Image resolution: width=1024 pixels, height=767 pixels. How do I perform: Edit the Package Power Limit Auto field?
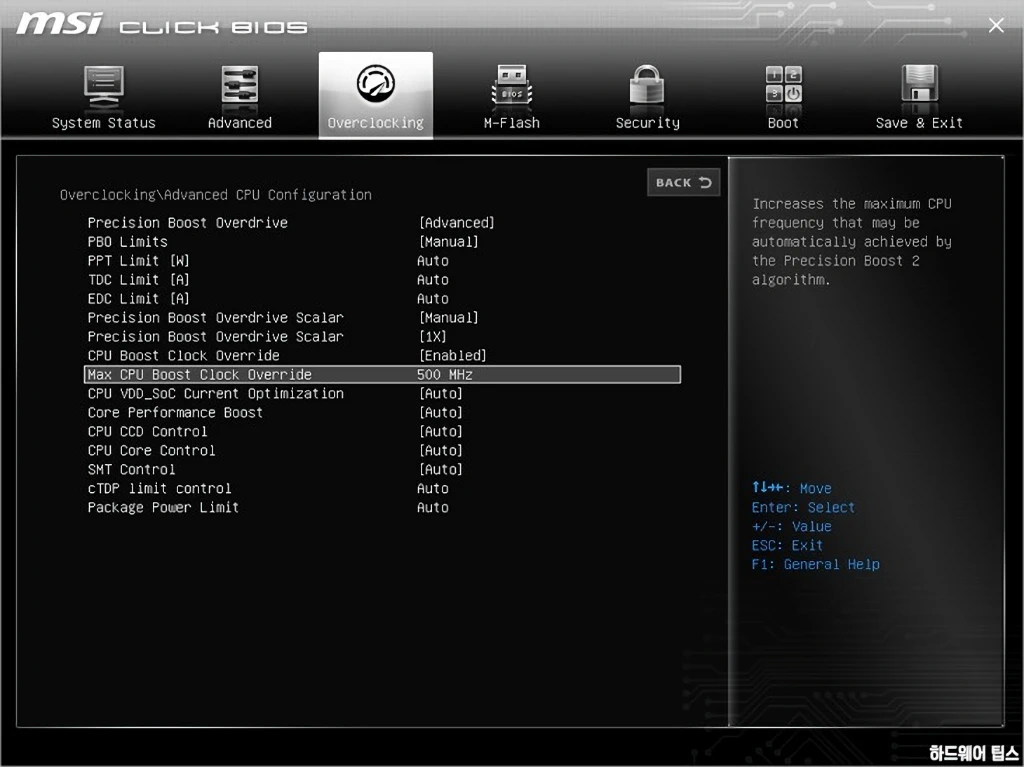click(433, 507)
